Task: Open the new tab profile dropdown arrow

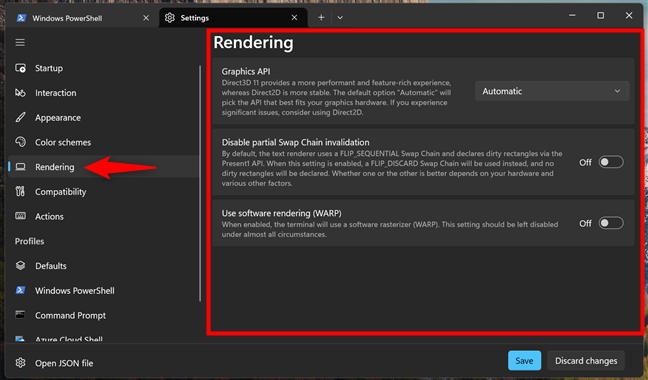Action: pos(340,18)
